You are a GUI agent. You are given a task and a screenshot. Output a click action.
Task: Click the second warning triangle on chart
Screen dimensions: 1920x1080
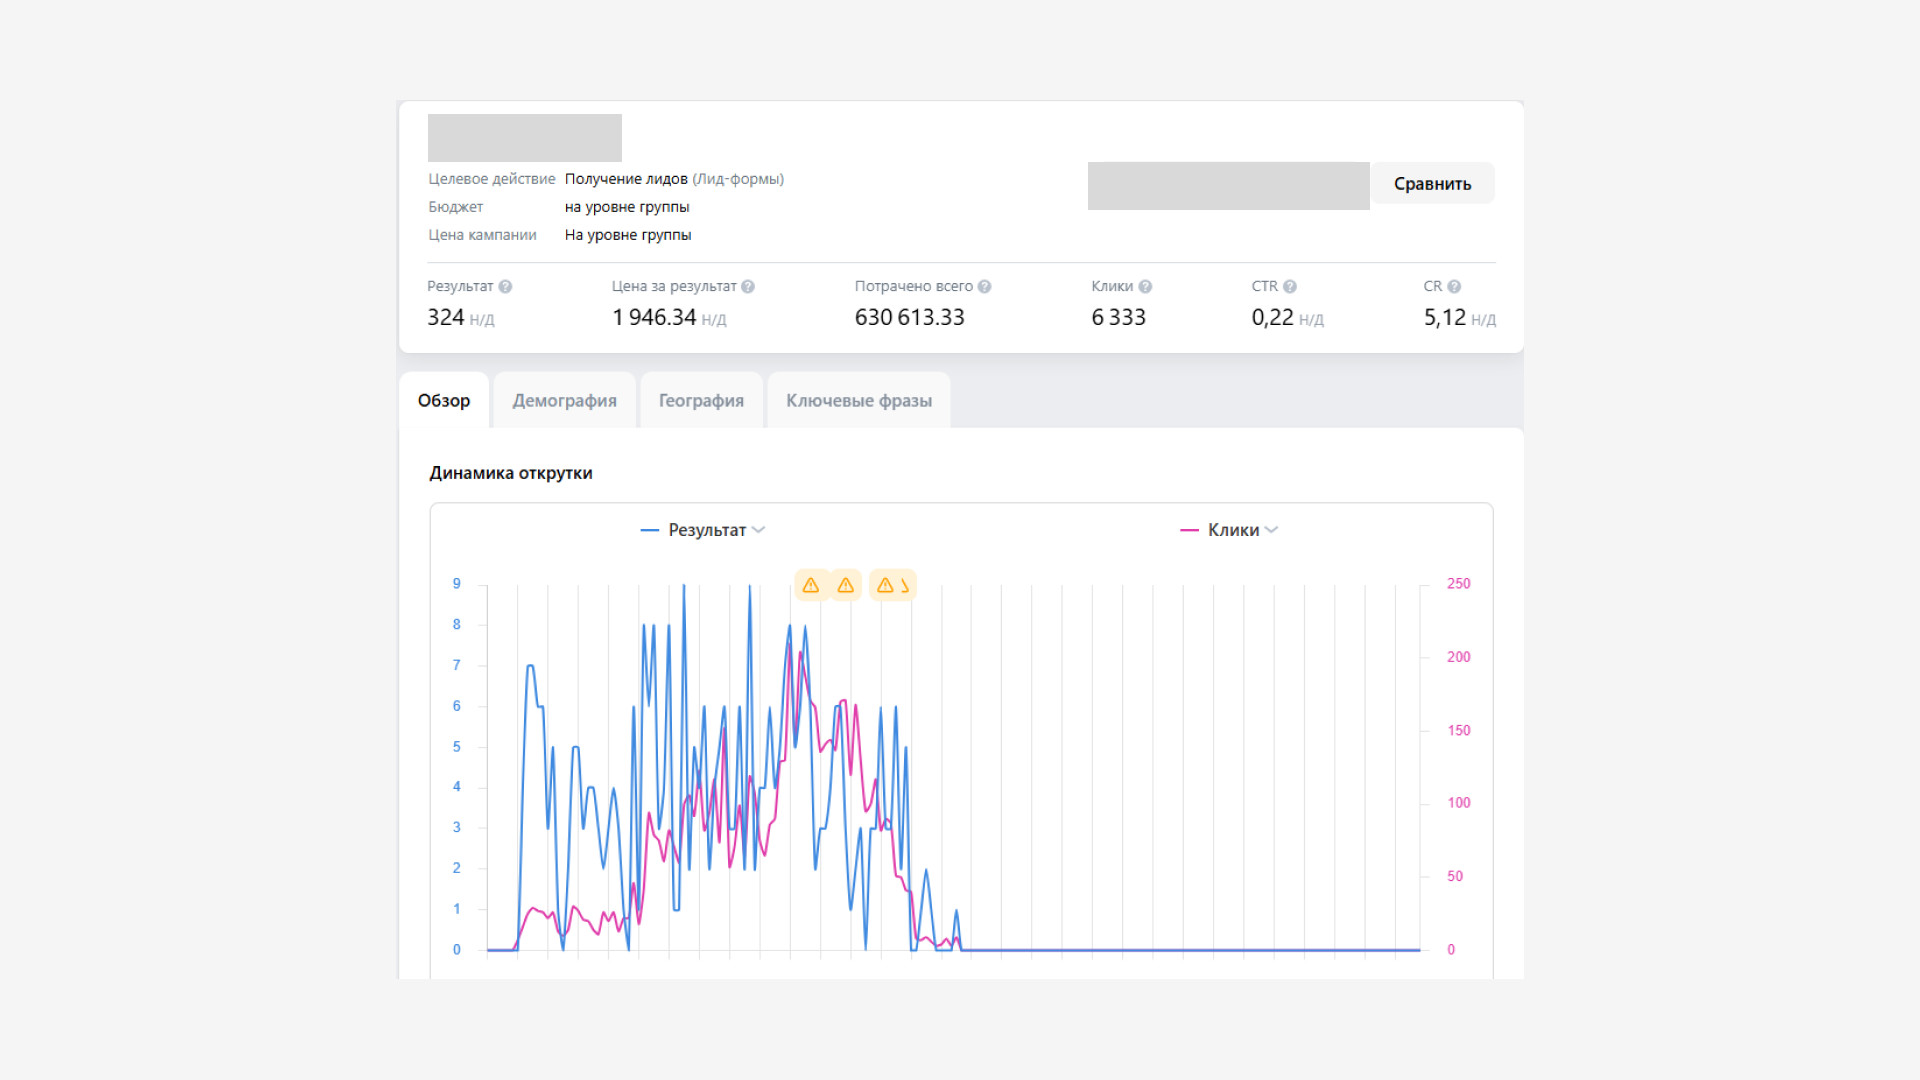[x=846, y=585]
